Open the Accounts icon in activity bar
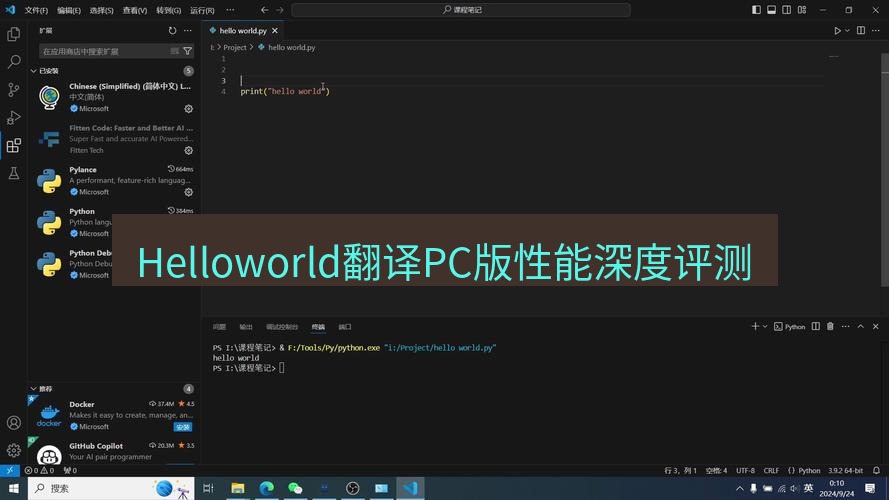Screen dimensions: 889x500 click(x=14, y=423)
